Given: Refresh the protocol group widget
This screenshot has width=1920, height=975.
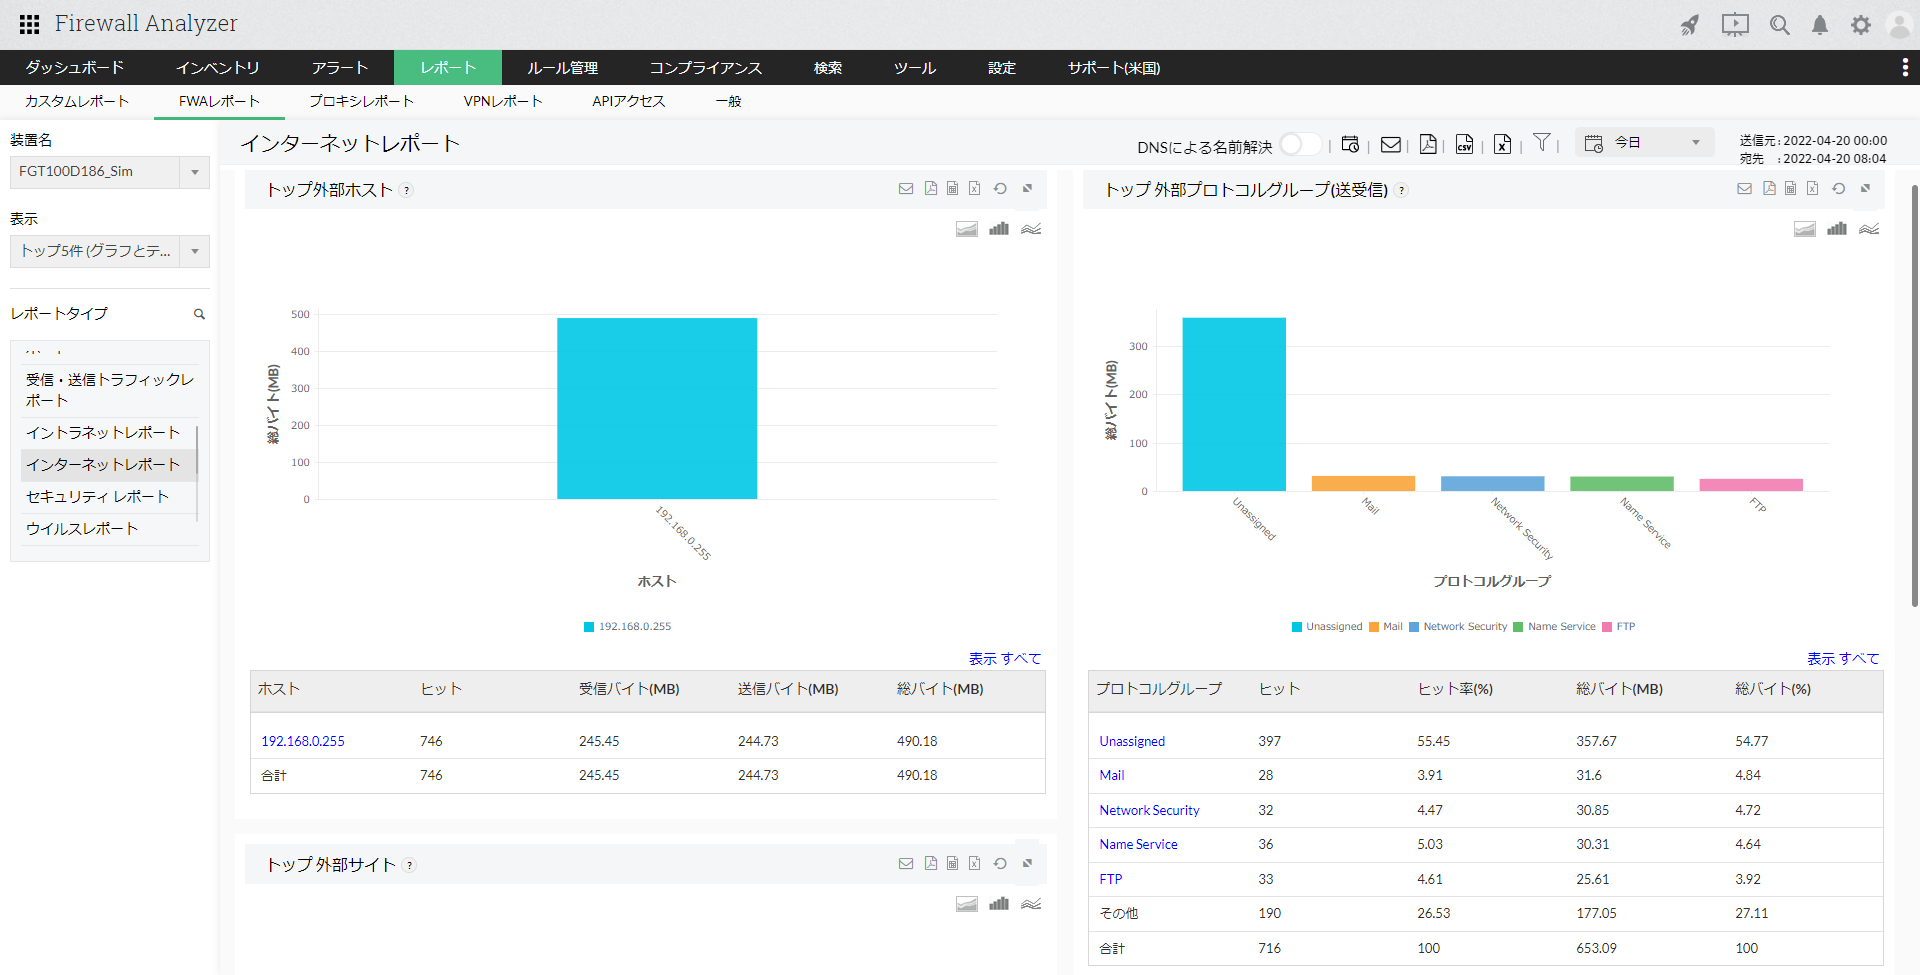Looking at the screenshot, I should click(x=1838, y=188).
